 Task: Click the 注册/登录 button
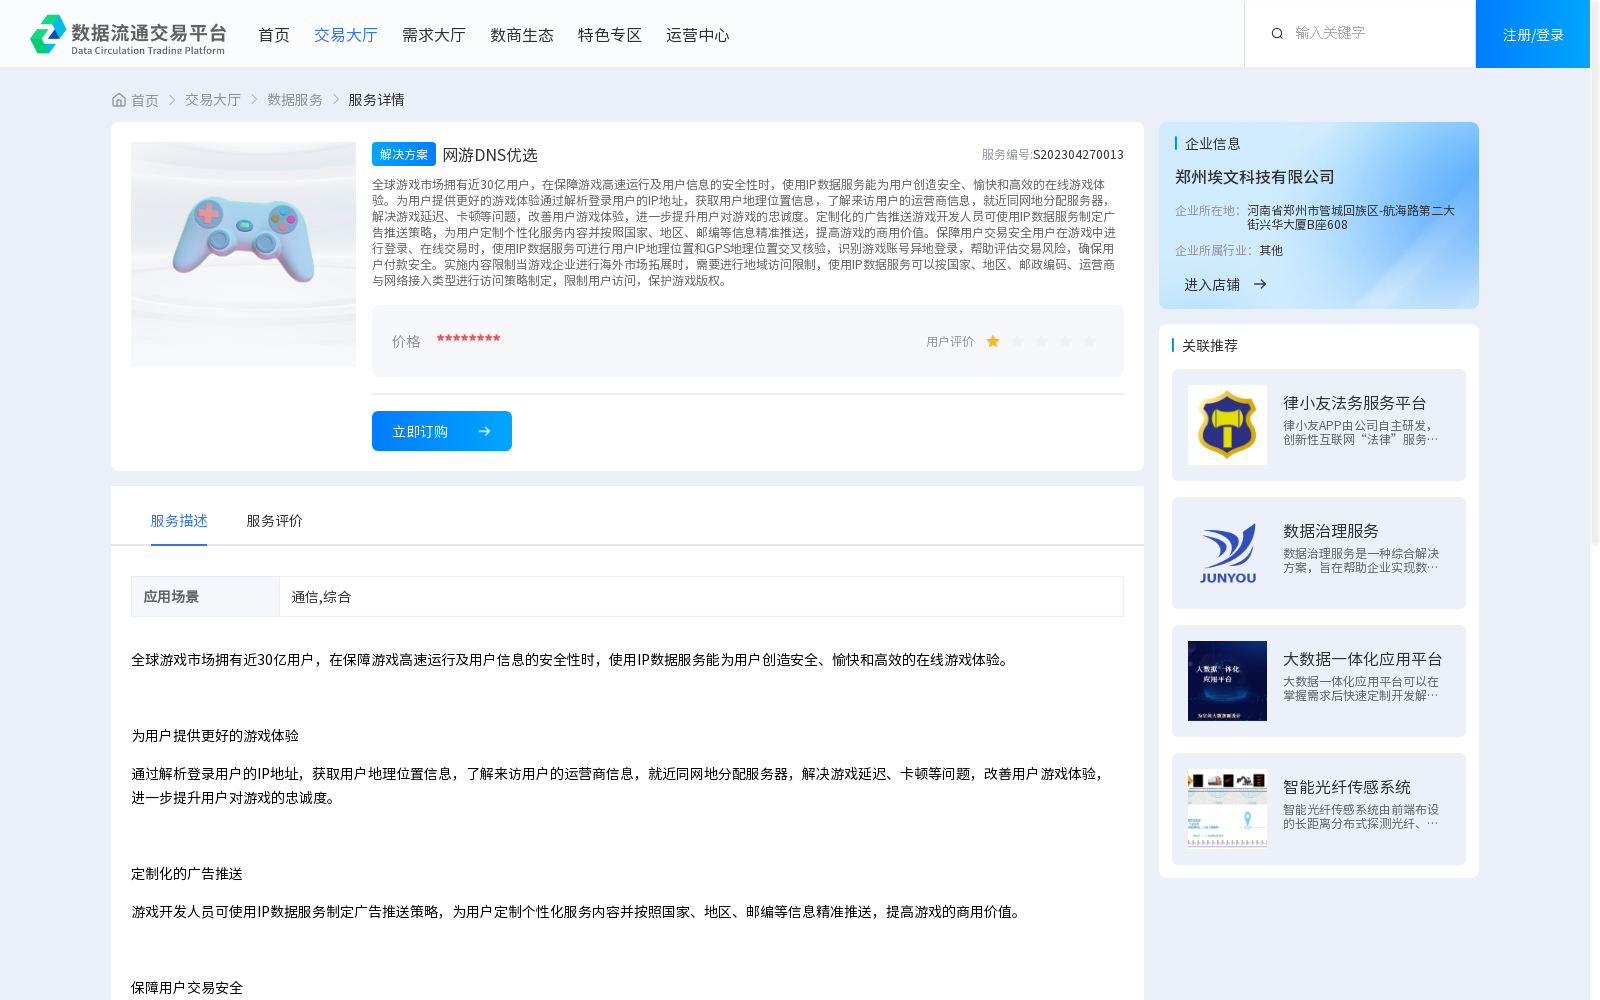click(1533, 34)
